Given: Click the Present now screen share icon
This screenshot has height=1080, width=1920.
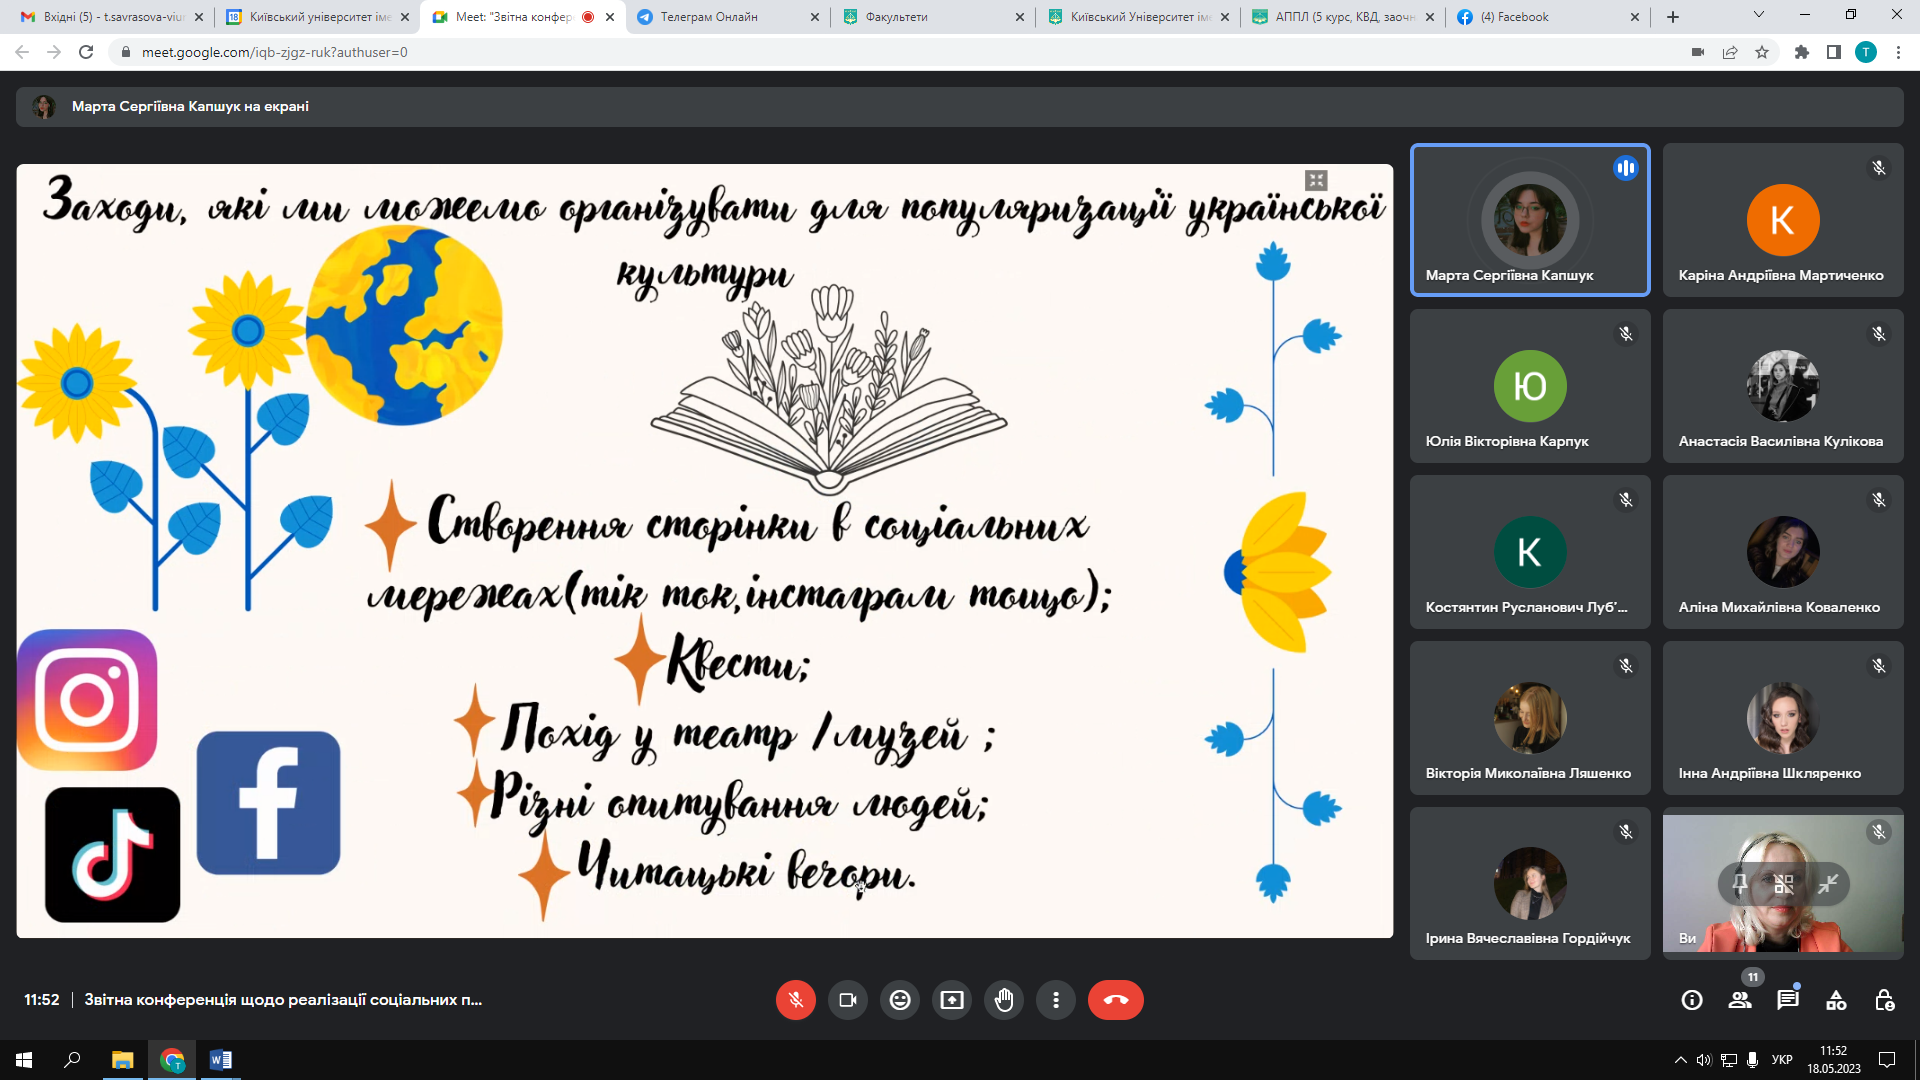Looking at the screenshot, I should (x=952, y=1000).
